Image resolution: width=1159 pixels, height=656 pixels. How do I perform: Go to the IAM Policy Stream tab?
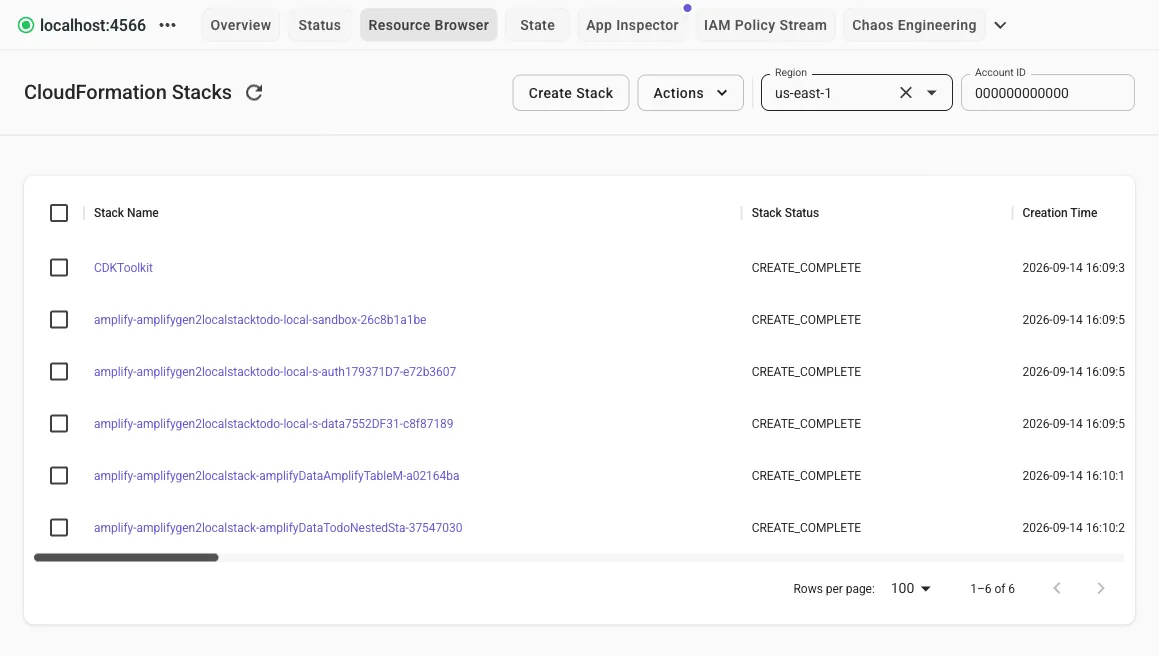[765, 25]
